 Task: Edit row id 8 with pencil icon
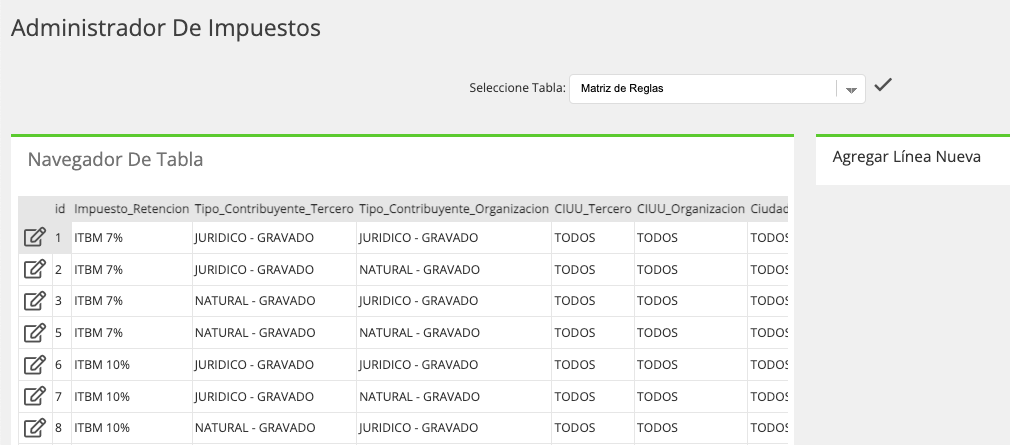[x=35, y=428]
